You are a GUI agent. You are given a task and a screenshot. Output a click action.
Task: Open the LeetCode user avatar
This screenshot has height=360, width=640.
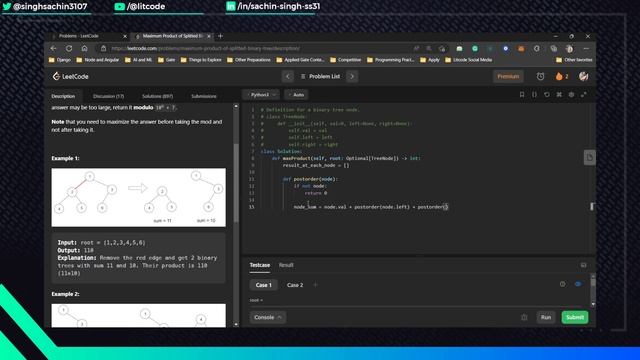(x=584, y=76)
